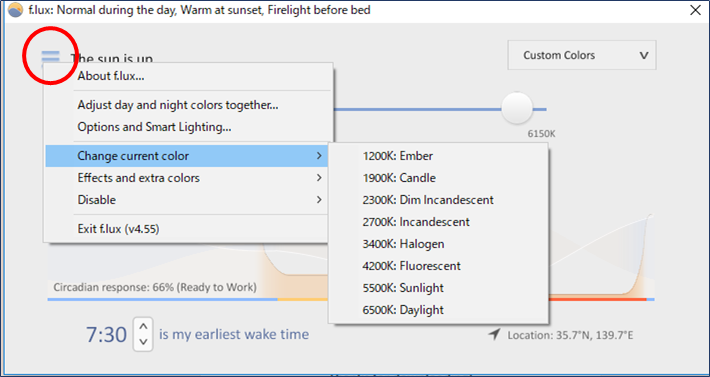This screenshot has width=710, height=377.
Task: Open the hamburger menu icon
Action: click(50, 57)
